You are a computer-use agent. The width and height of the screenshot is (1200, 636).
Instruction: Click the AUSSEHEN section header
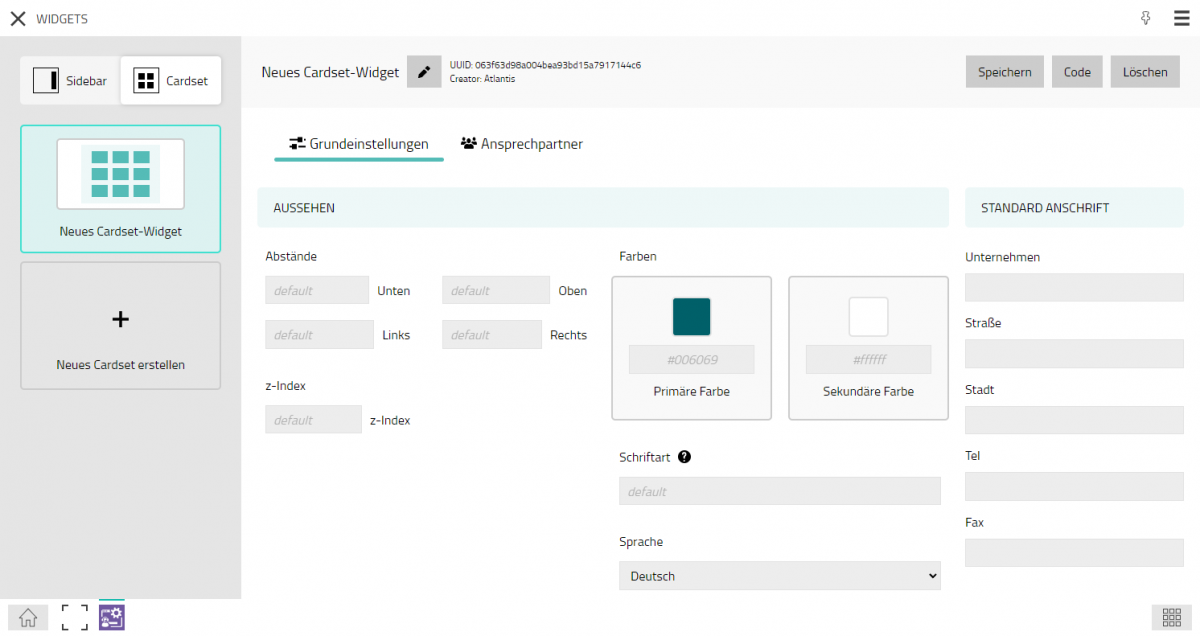click(x=603, y=208)
